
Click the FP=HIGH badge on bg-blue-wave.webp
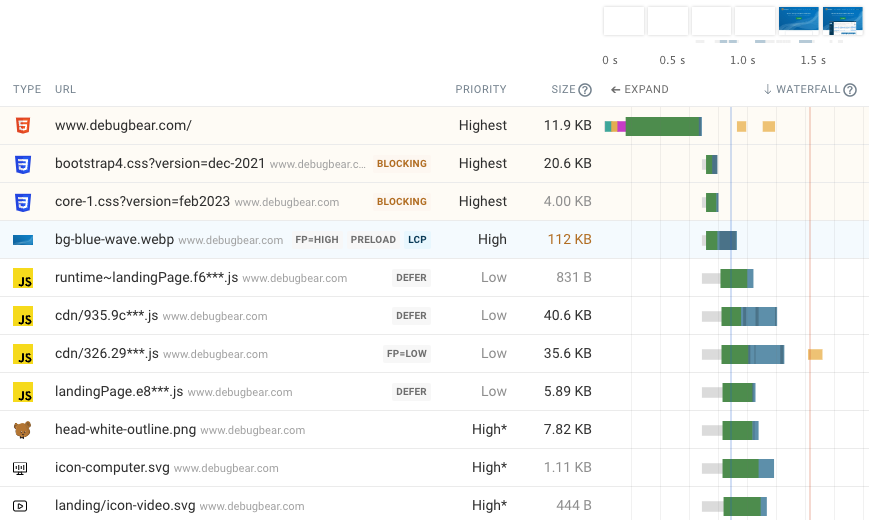(x=316, y=240)
